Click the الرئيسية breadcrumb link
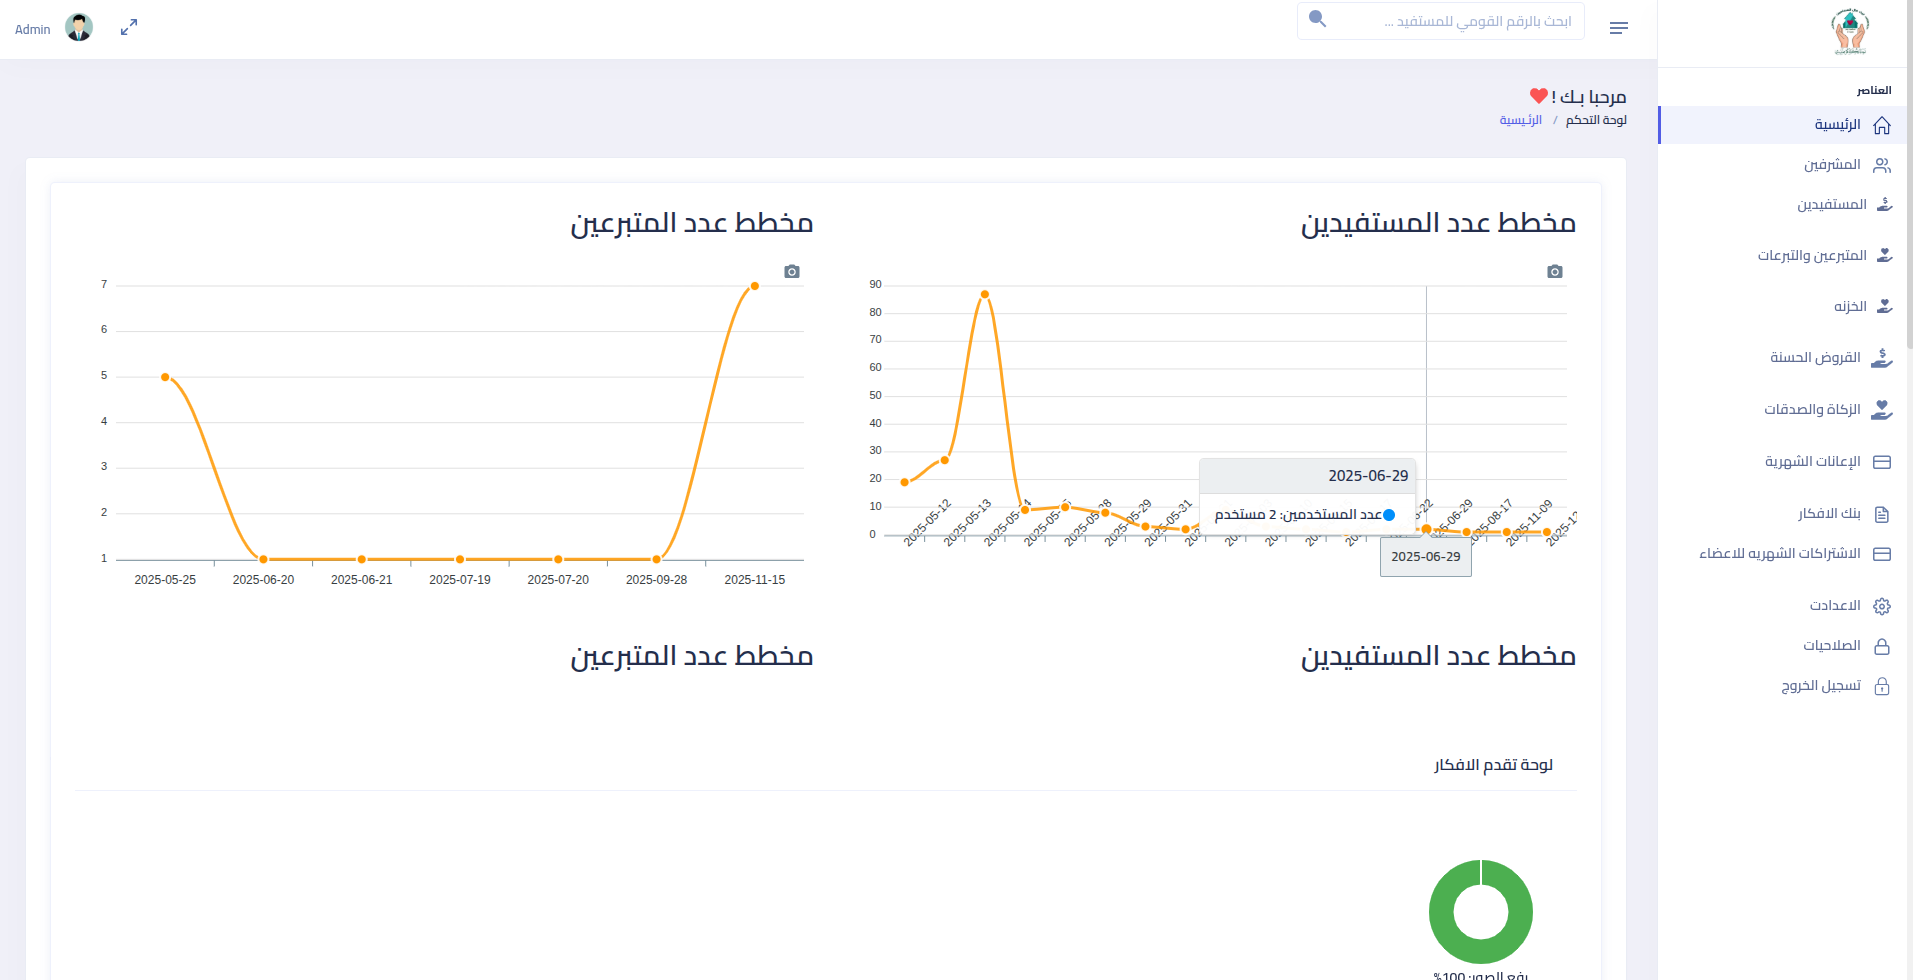This screenshot has width=1913, height=980. point(1520,120)
